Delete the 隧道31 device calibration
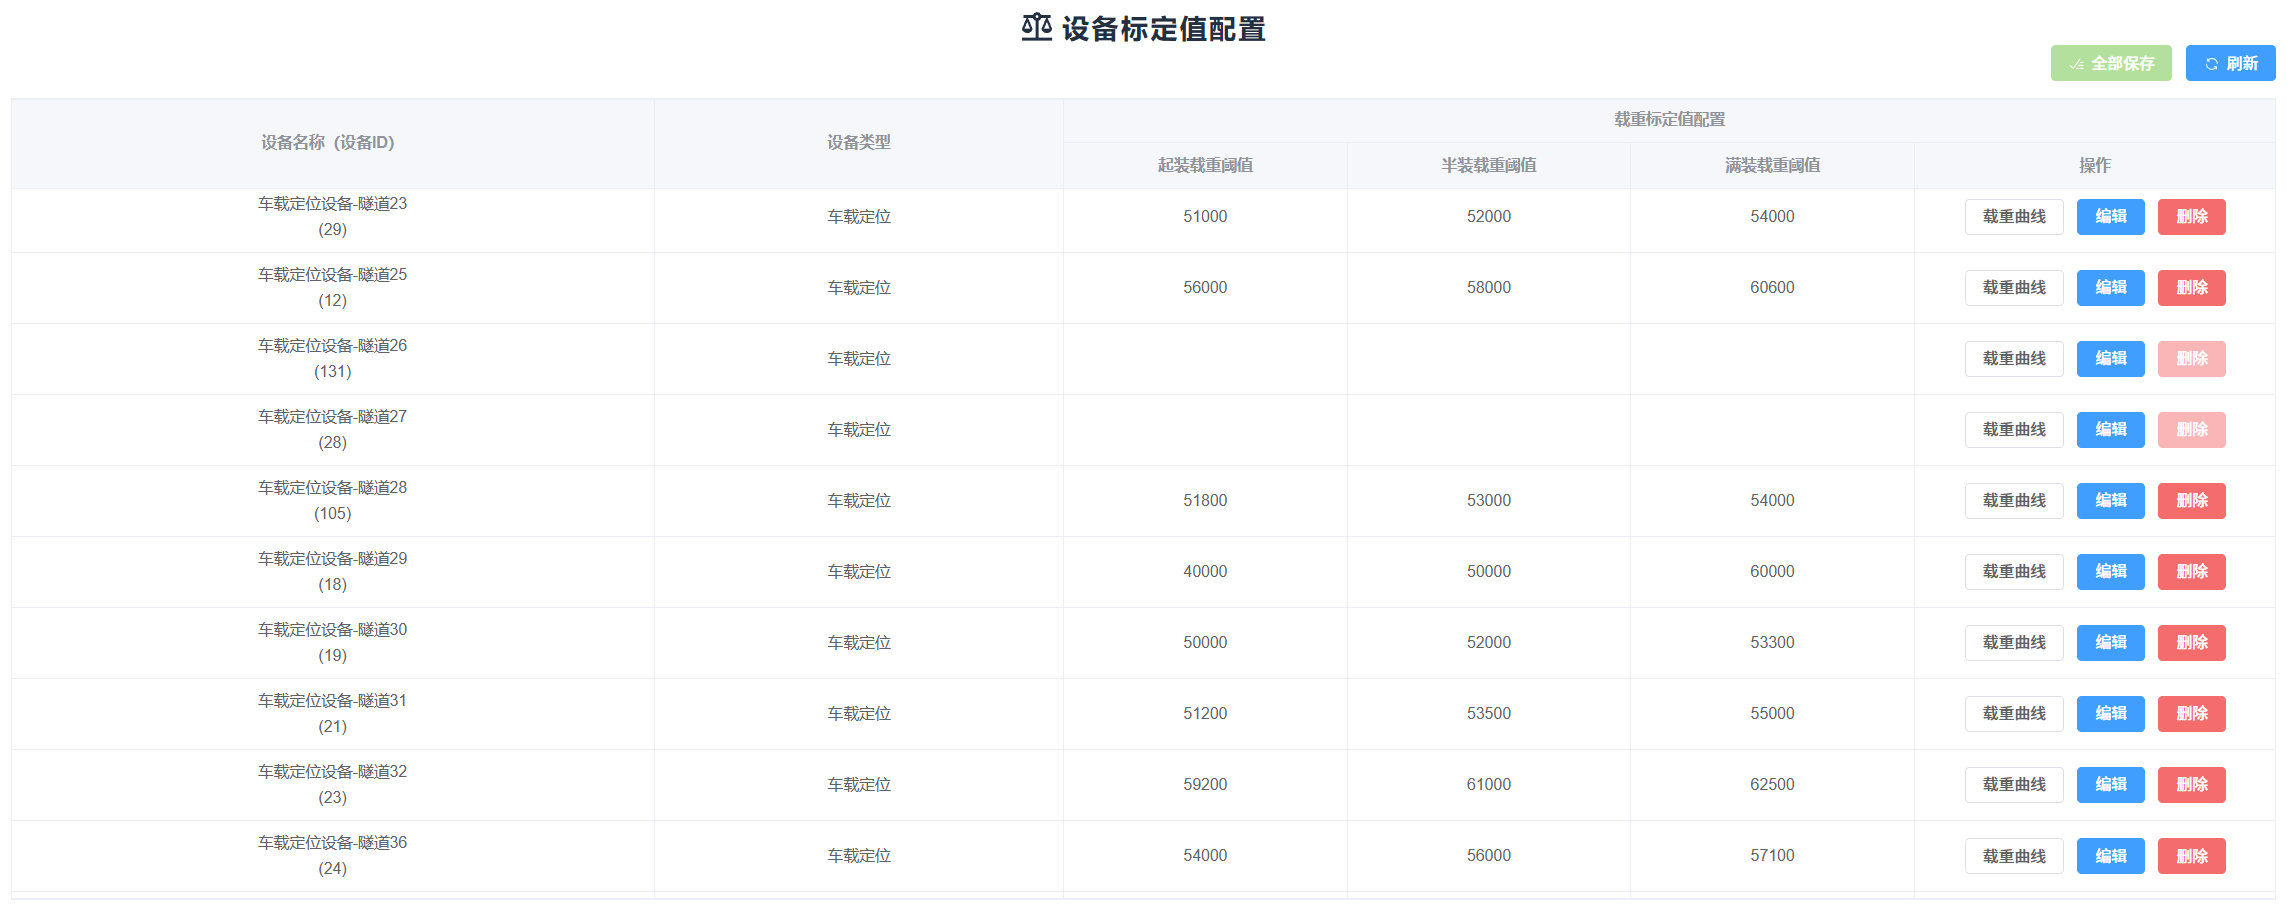This screenshot has height=910, width=2287. pyautogui.click(x=2190, y=714)
